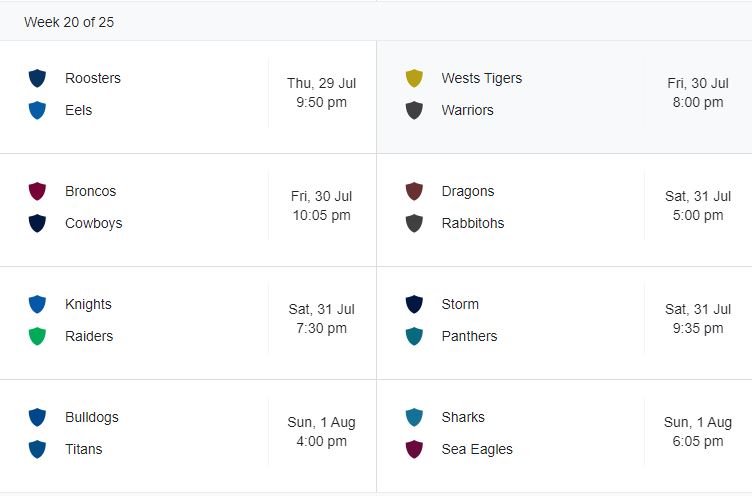The width and height of the screenshot is (752, 496).
Task: Click the Broncos maroon shield icon
Action: (x=38, y=191)
